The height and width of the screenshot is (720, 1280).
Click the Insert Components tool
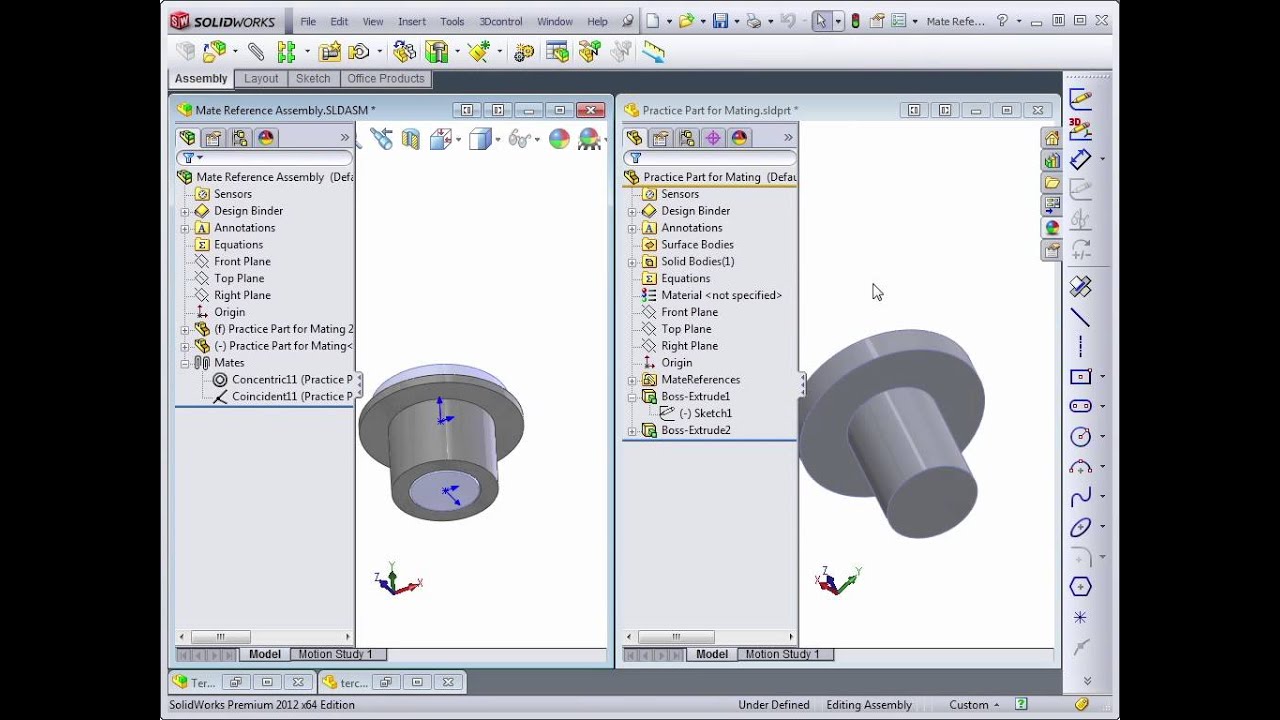pyautogui.click(x=215, y=52)
